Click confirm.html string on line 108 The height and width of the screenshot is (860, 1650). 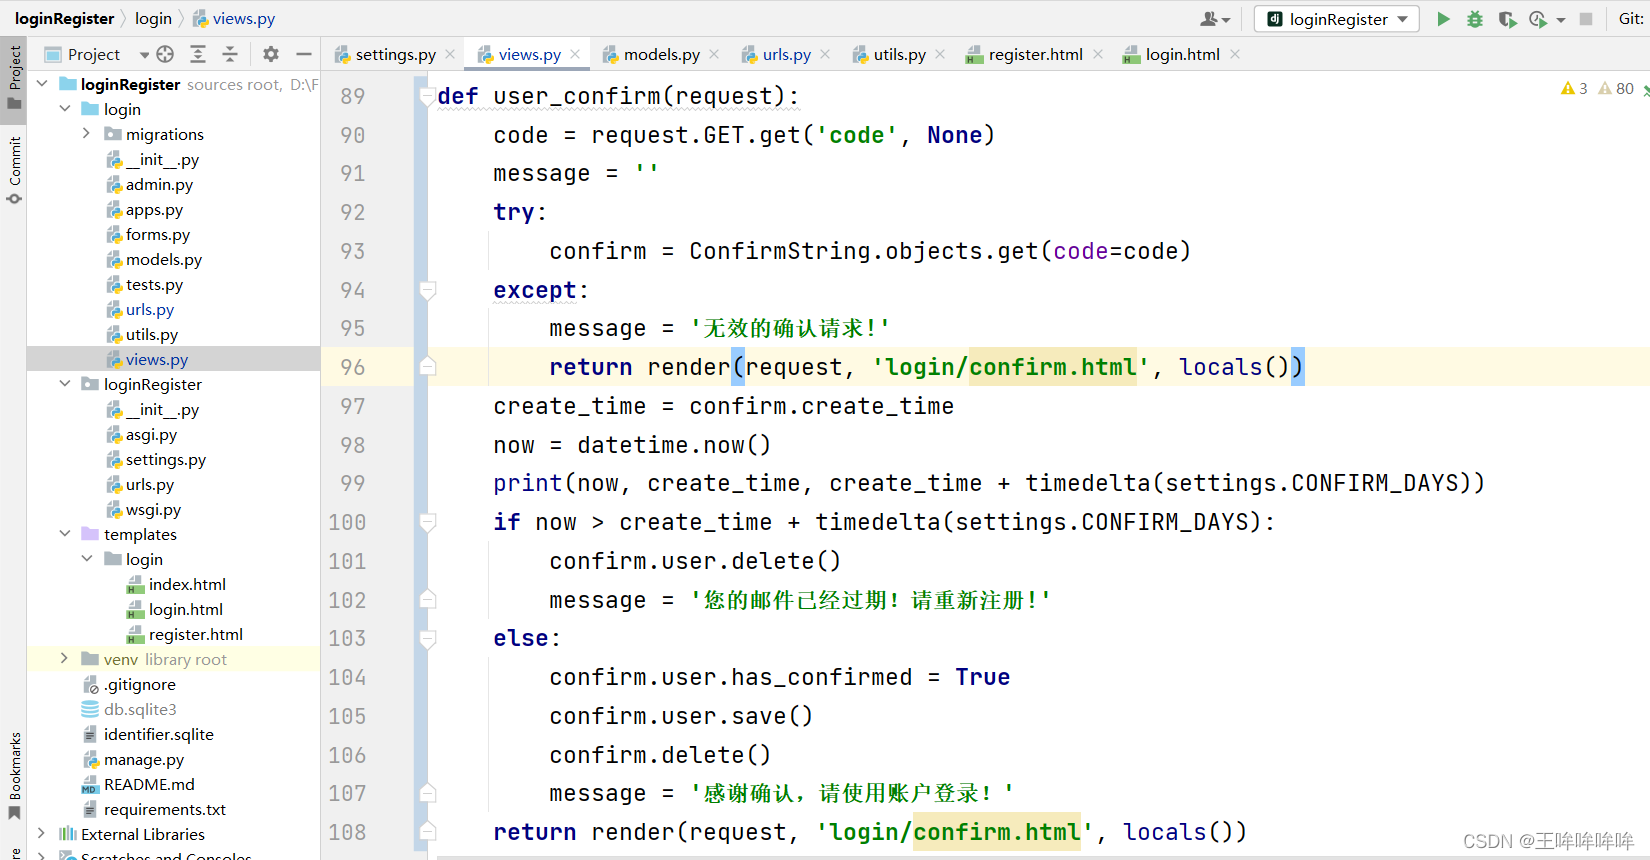[x=997, y=832]
